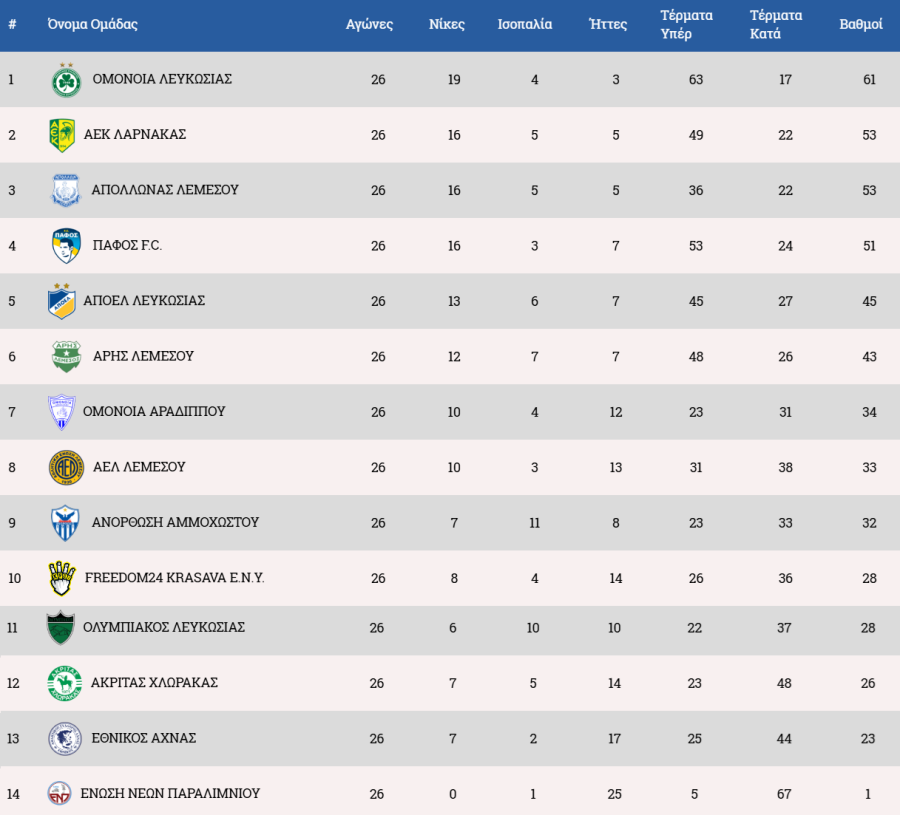Click the ΑΠΟΕΛ Λευκωσίας shield logo

[x=62, y=301]
